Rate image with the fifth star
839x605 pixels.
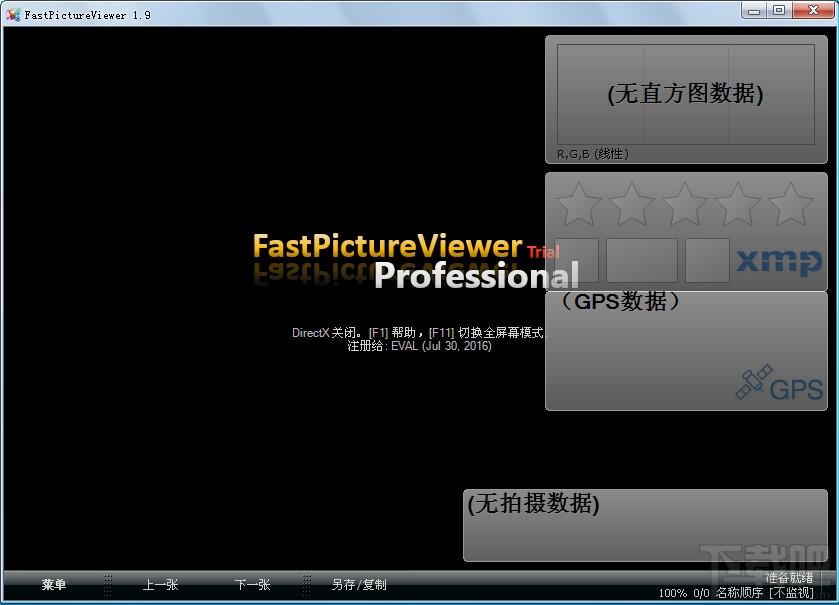791,204
